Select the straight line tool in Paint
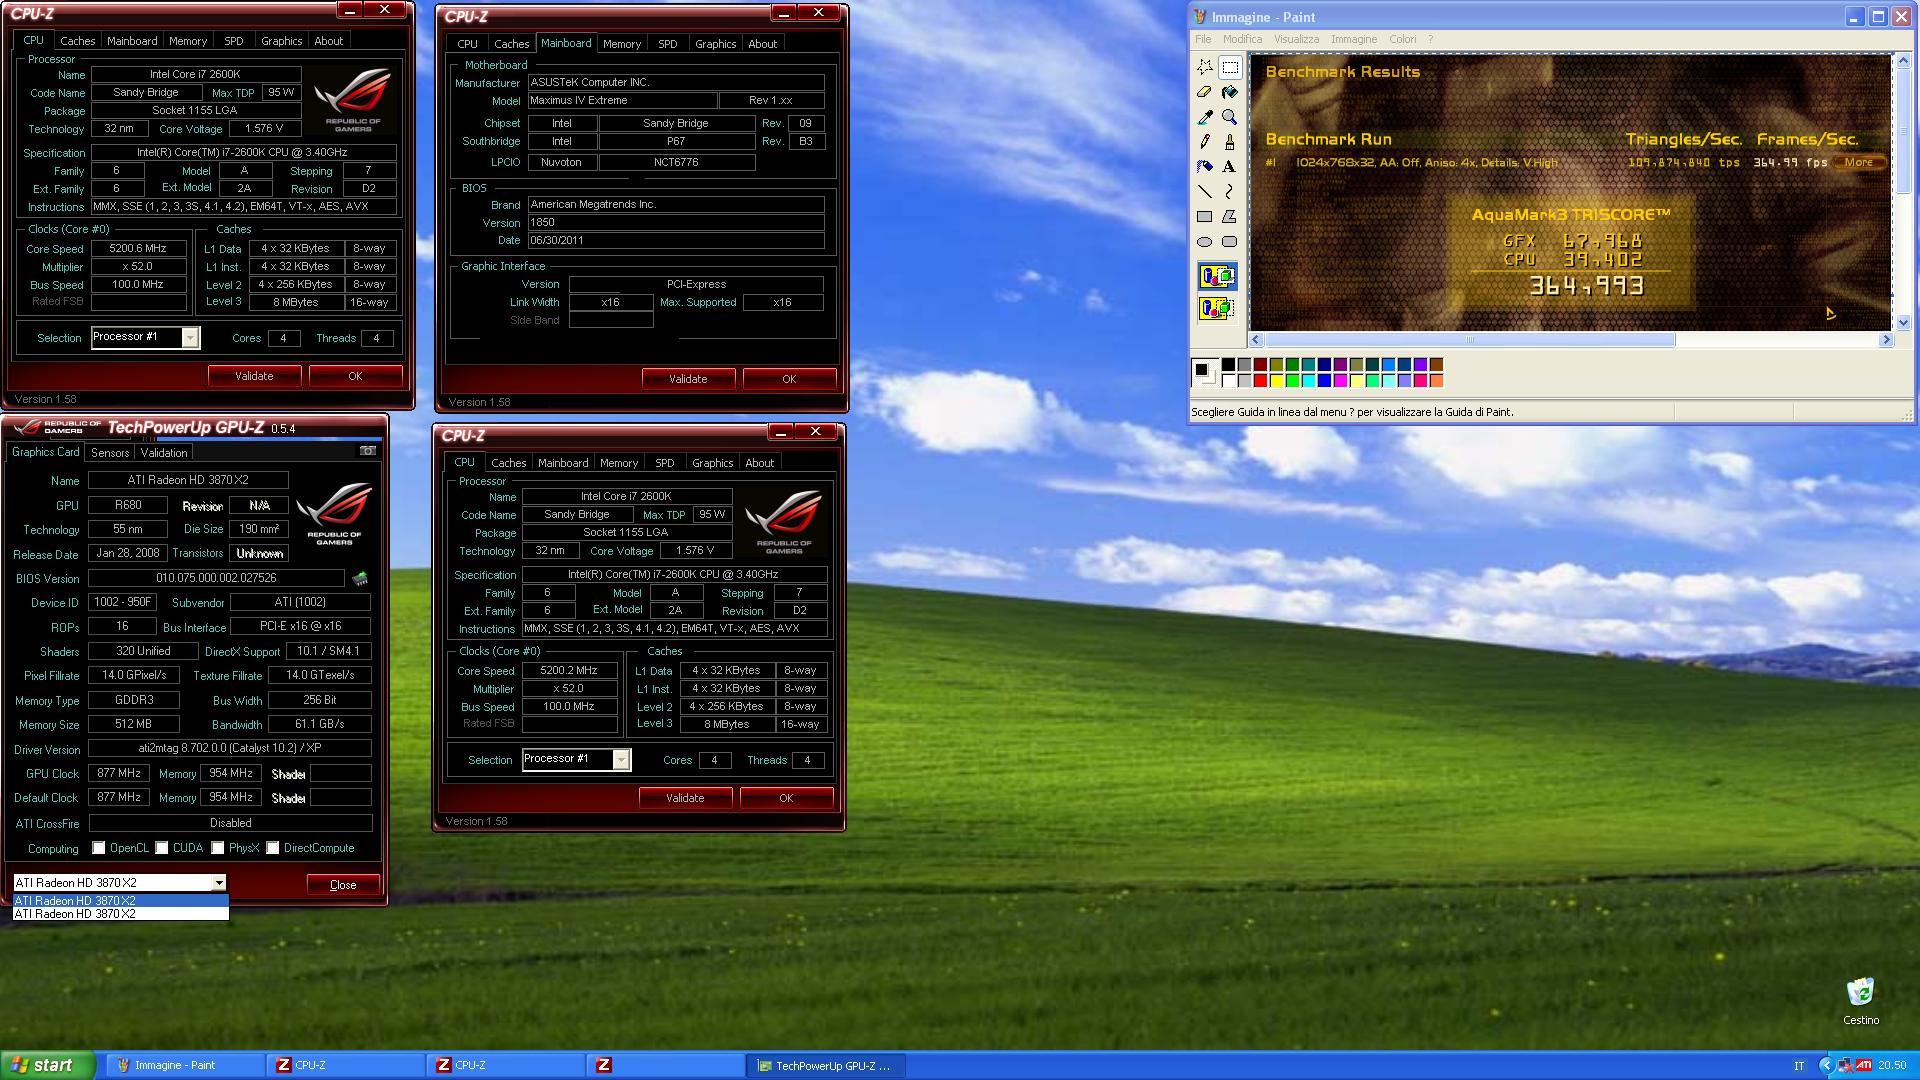 pos(1205,192)
